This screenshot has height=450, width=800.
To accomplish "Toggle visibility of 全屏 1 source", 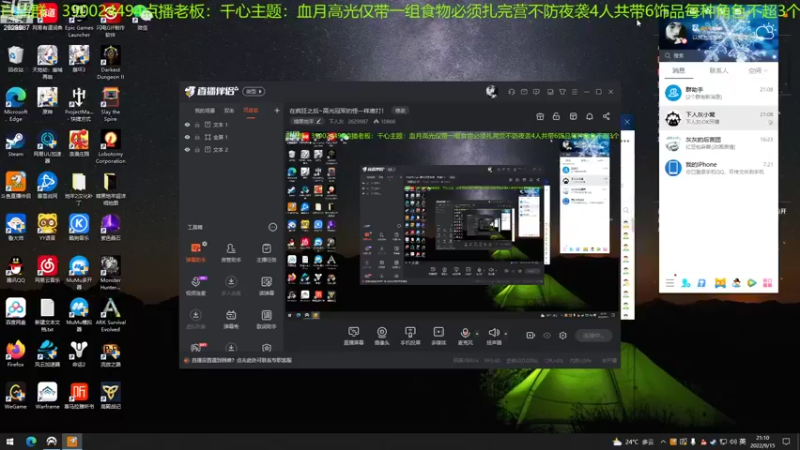I will 187,137.
